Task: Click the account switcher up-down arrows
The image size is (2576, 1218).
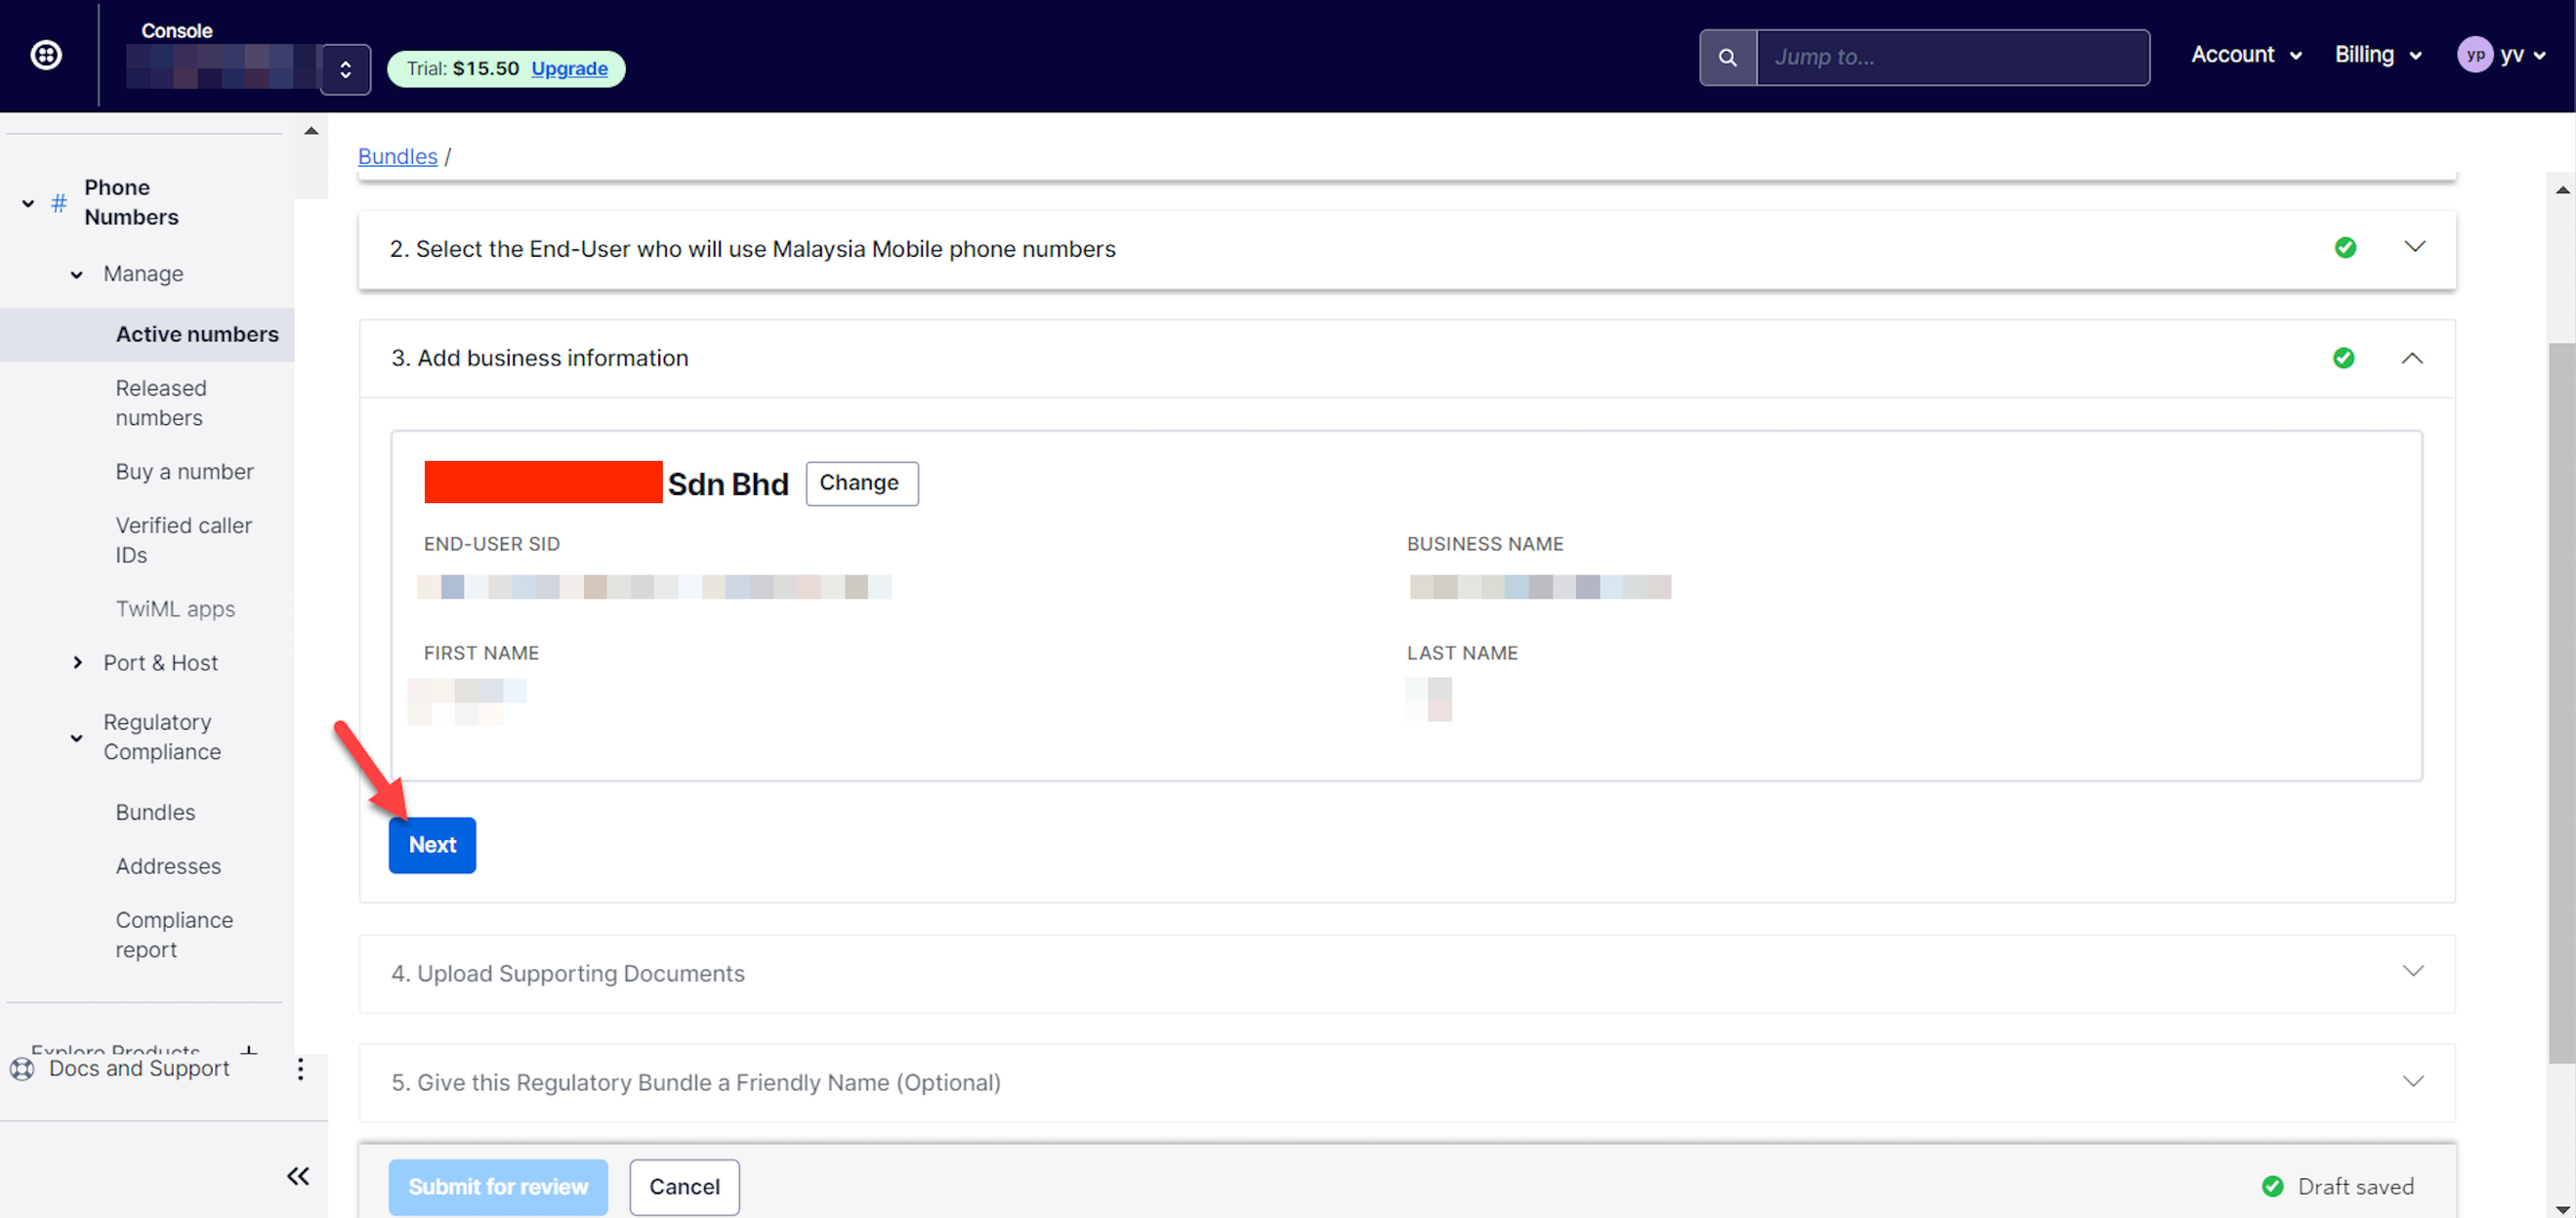Action: pos(345,69)
